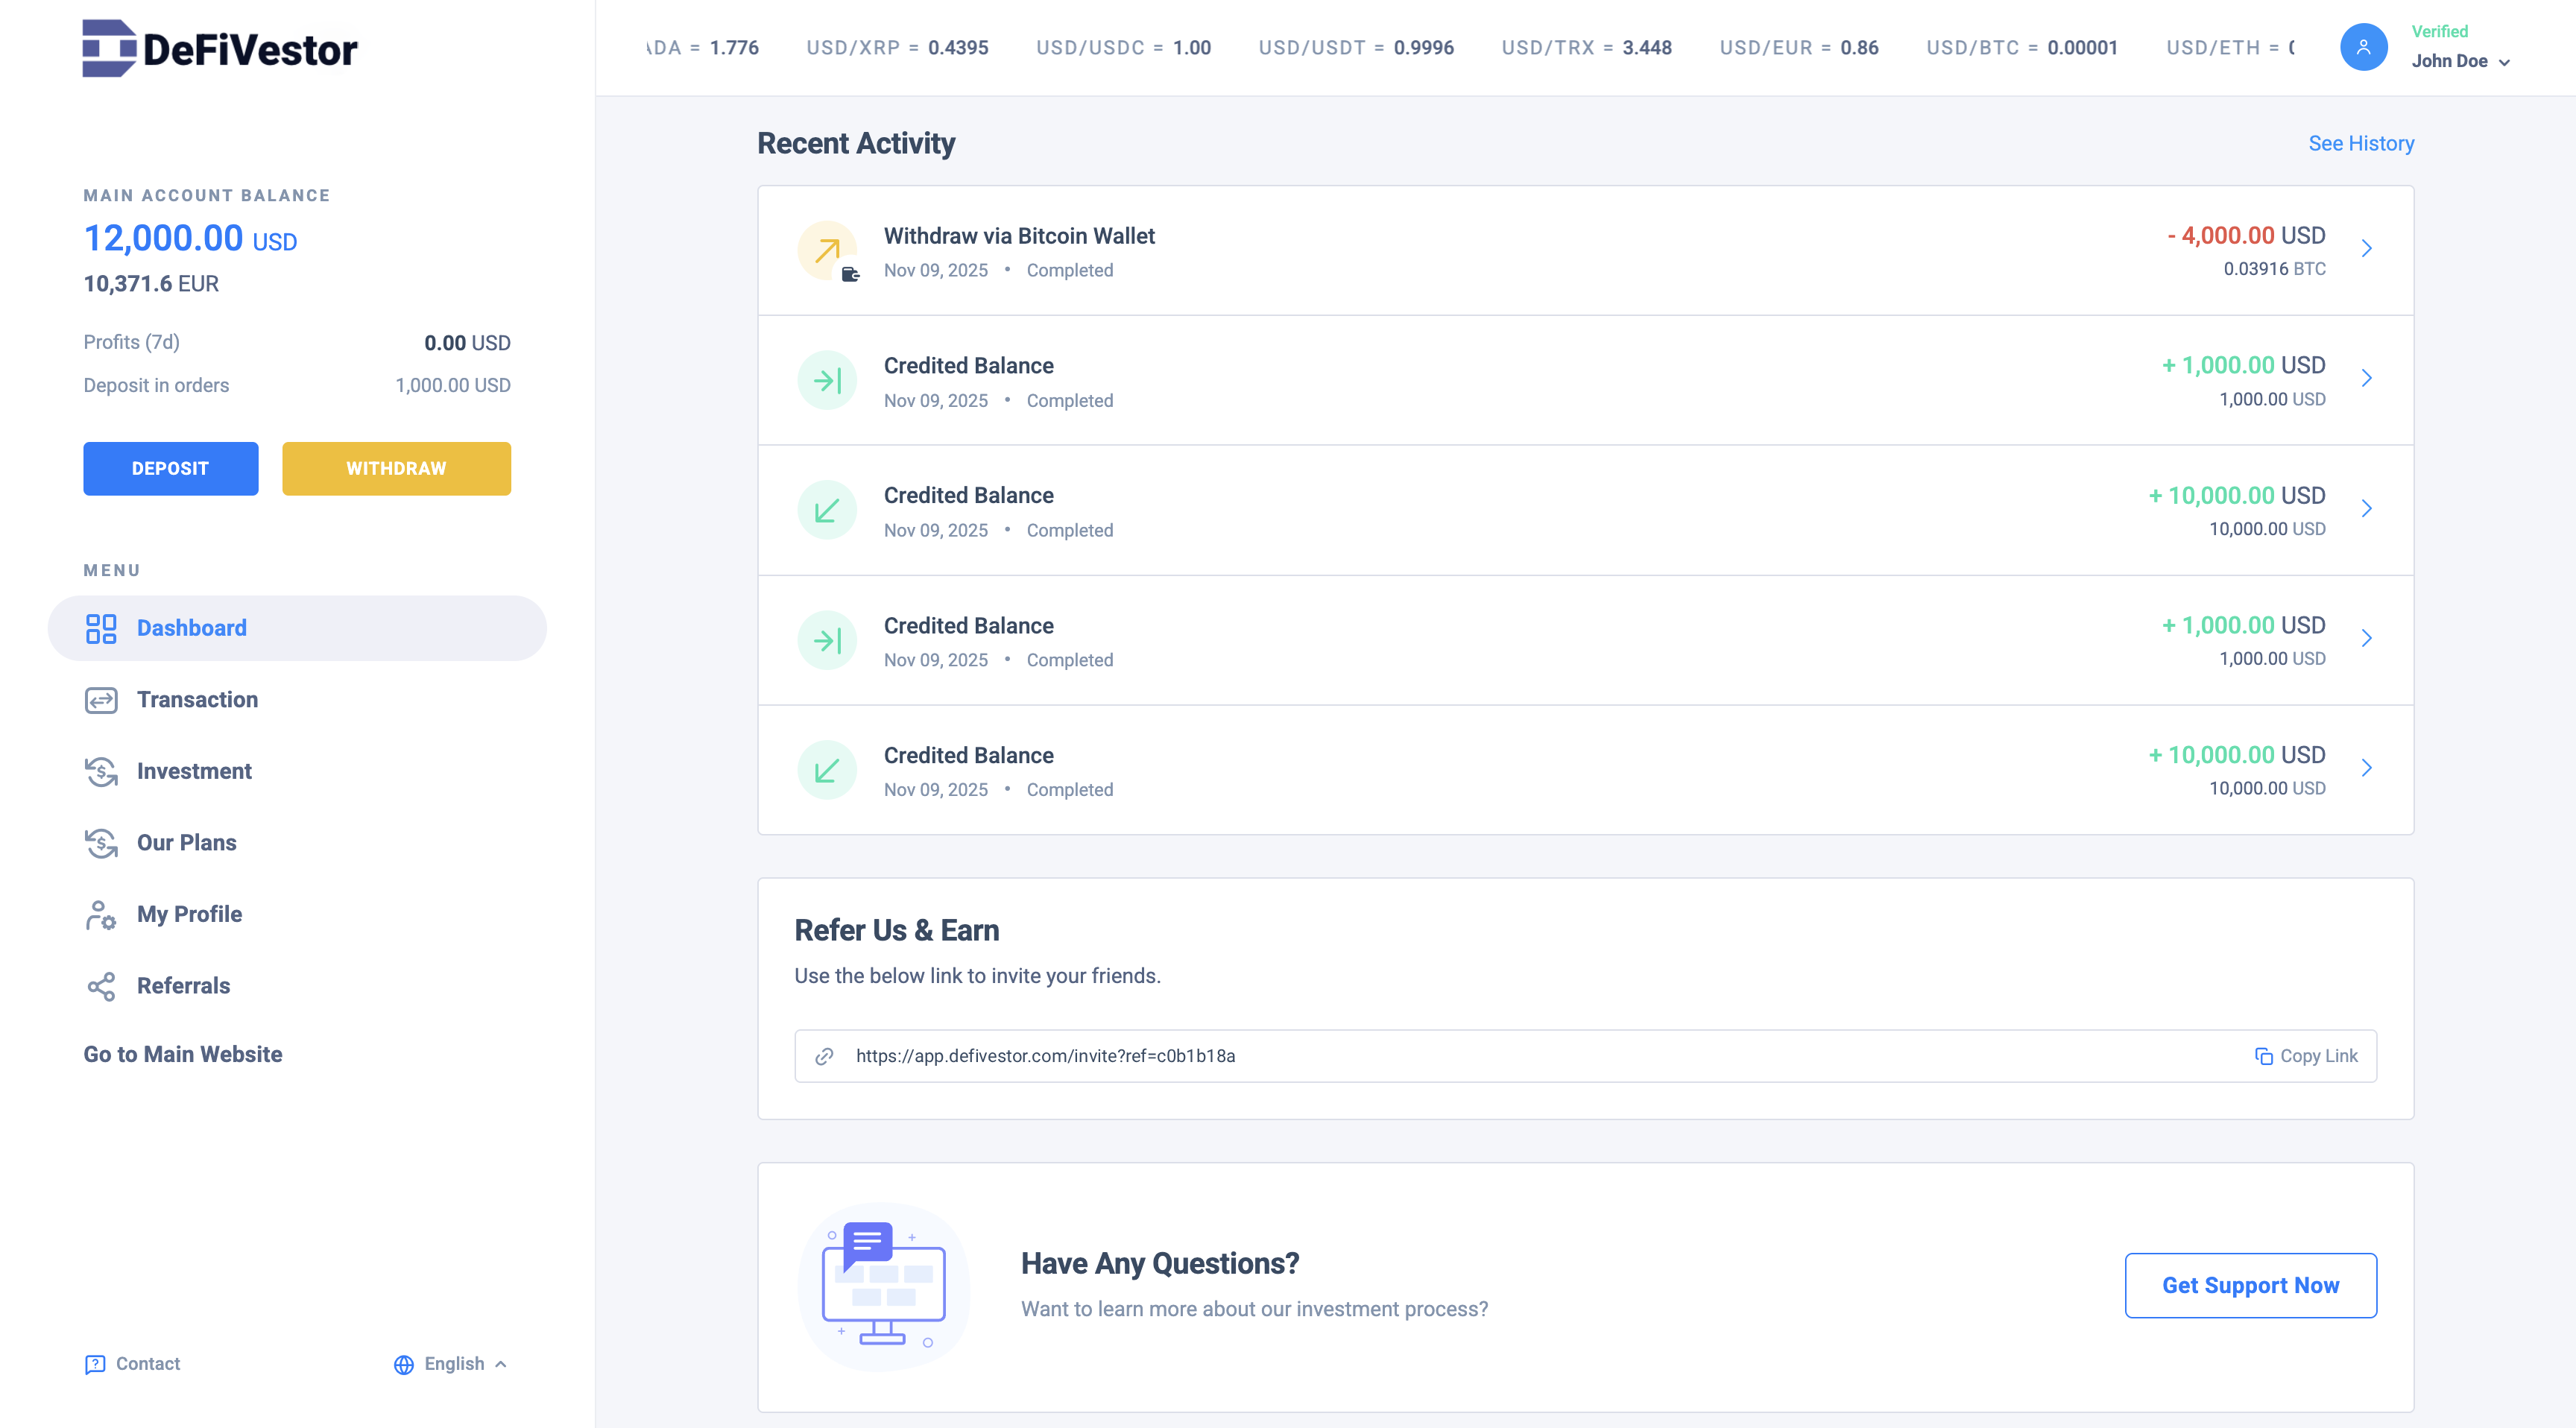
Task: Click the Transaction arrows icon
Action: pyautogui.click(x=101, y=700)
